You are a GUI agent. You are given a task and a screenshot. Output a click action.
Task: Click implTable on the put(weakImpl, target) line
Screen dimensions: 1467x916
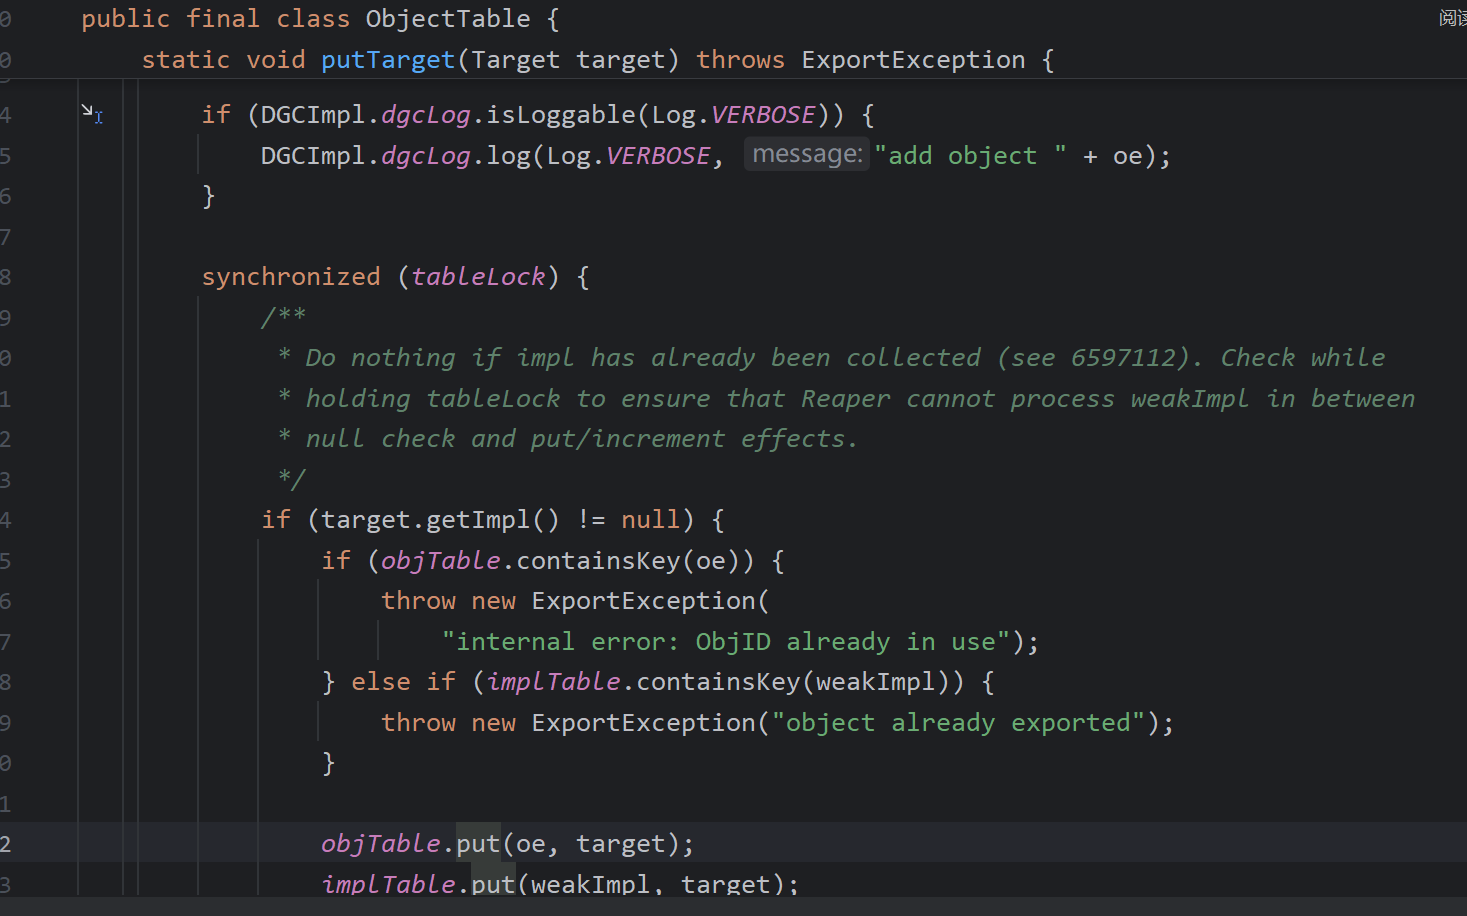388,884
